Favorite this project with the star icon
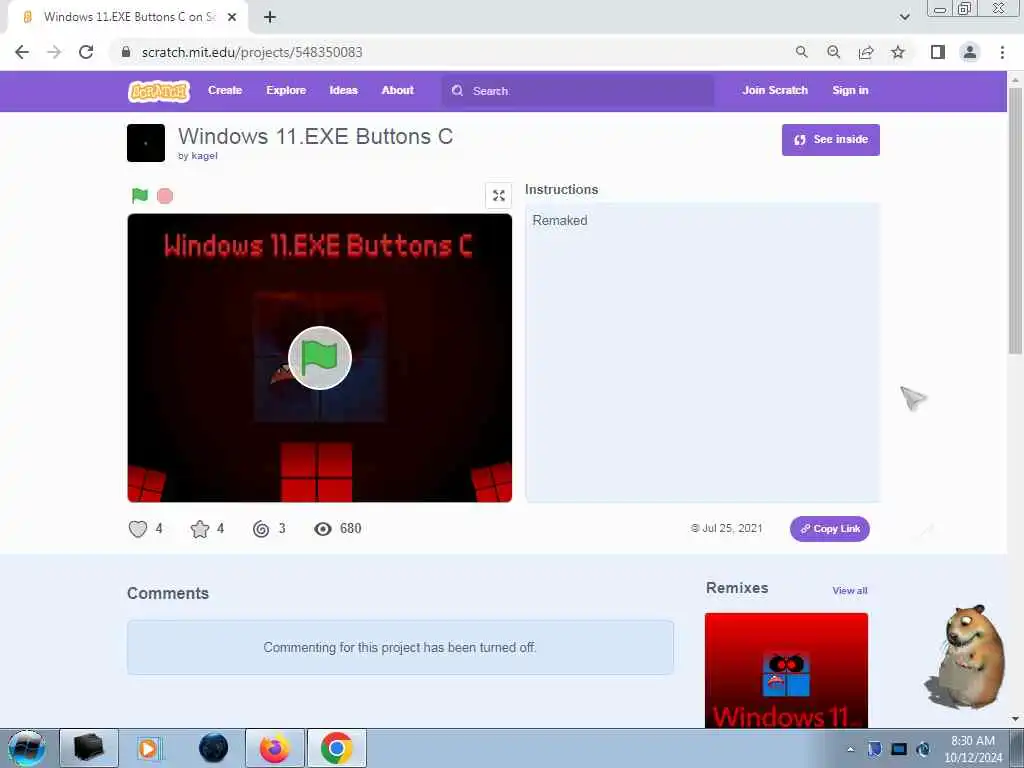Image resolution: width=1024 pixels, height=768 pixels. (200, 528)
